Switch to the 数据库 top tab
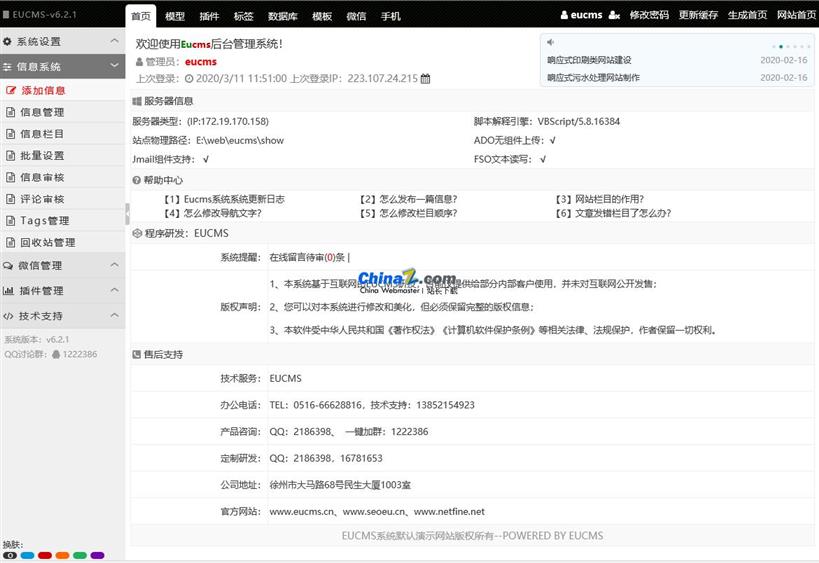819x563 pixels. [282, 16]
